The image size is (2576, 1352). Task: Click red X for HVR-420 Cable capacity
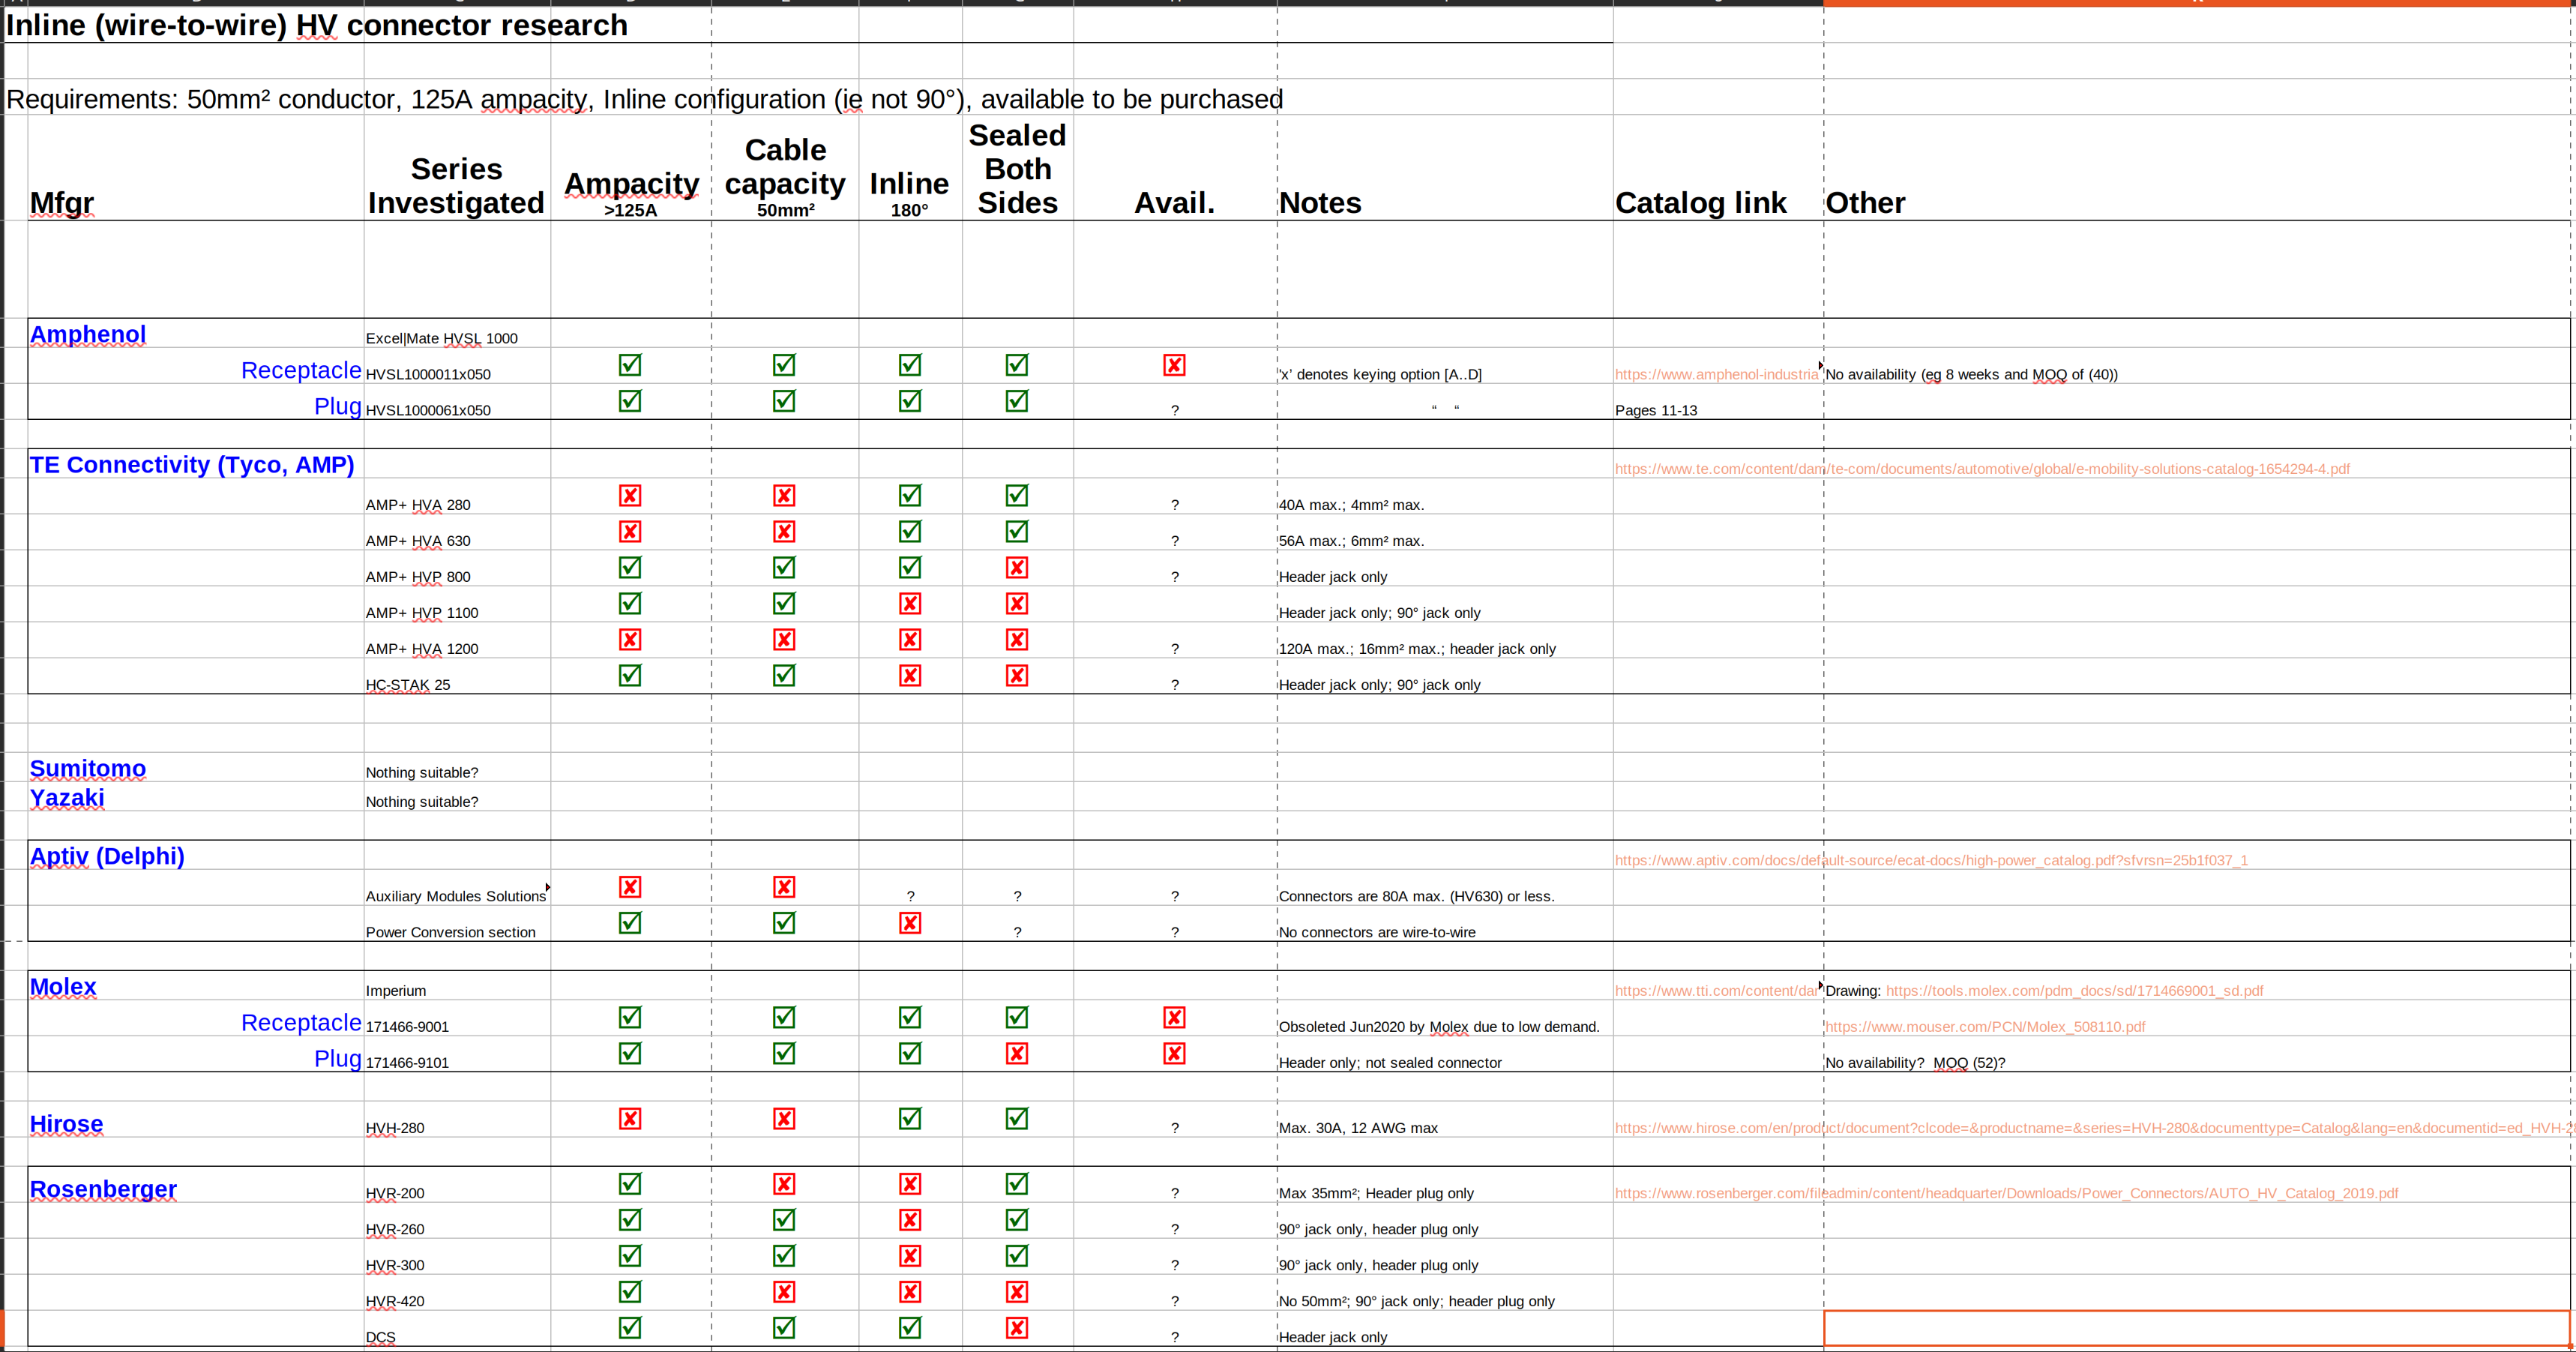(784, 1291)
